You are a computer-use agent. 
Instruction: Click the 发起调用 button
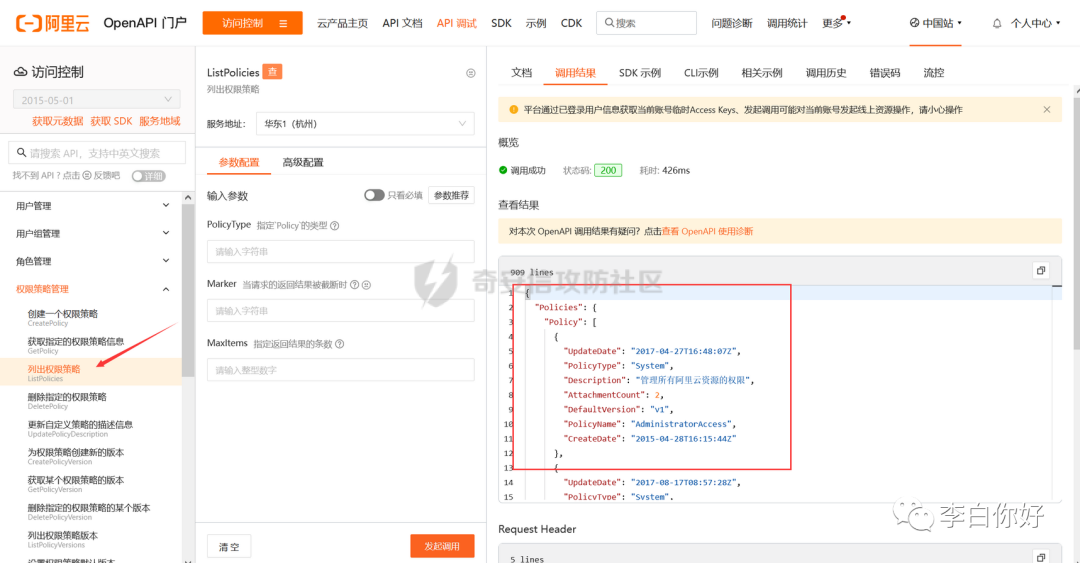pos(442,546)
